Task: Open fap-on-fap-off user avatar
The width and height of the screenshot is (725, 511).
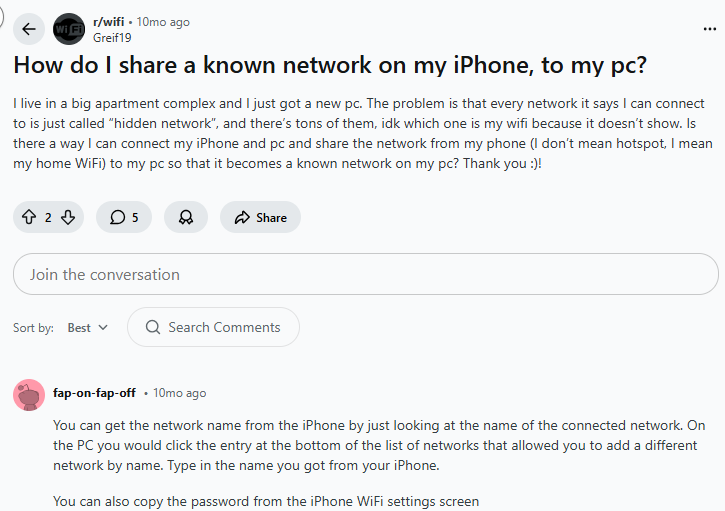Action: [29, 394]
